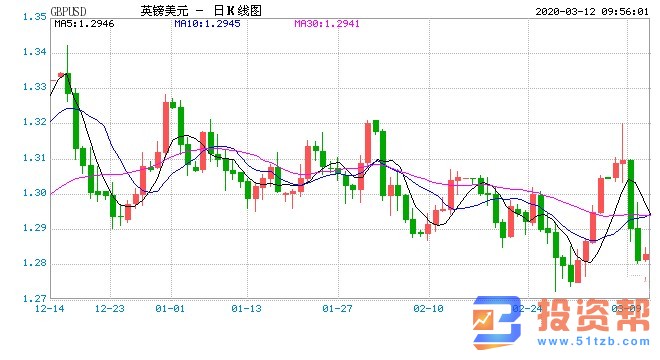The width and height of the screenshot is (660, 360).
Task: Click the tallest green candle near 1.34 peak
Action: click(x=68, y=83)
